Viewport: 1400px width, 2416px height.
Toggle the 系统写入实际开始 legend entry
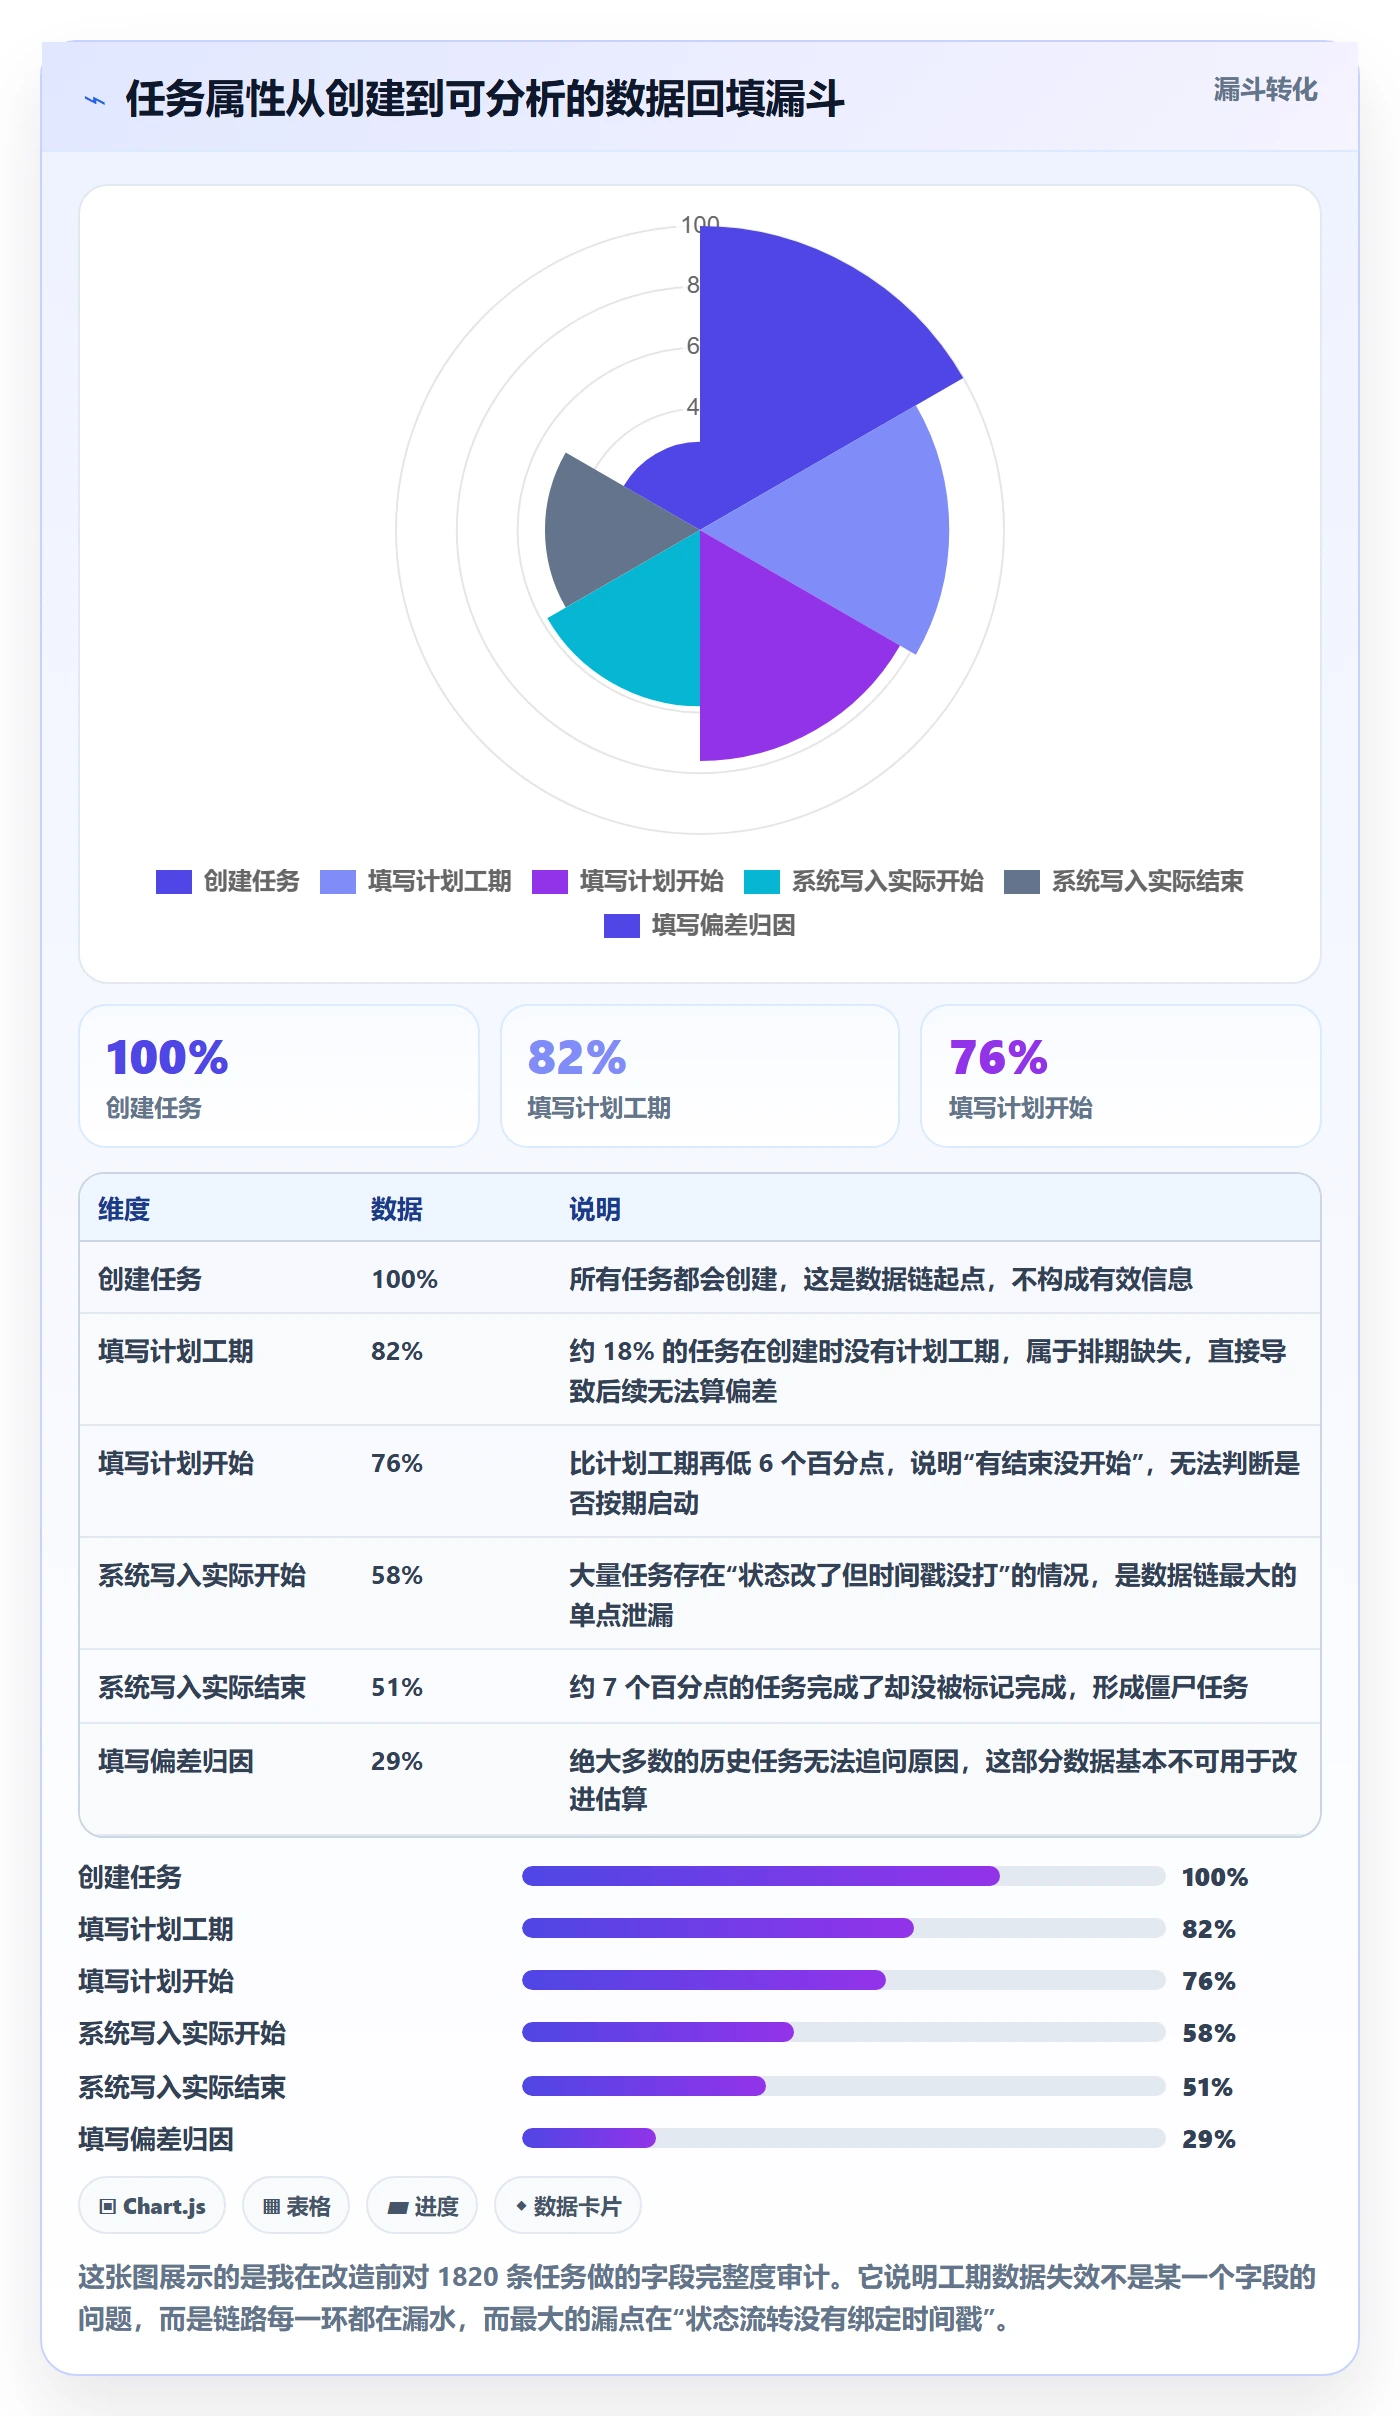(x=864, y=882)
